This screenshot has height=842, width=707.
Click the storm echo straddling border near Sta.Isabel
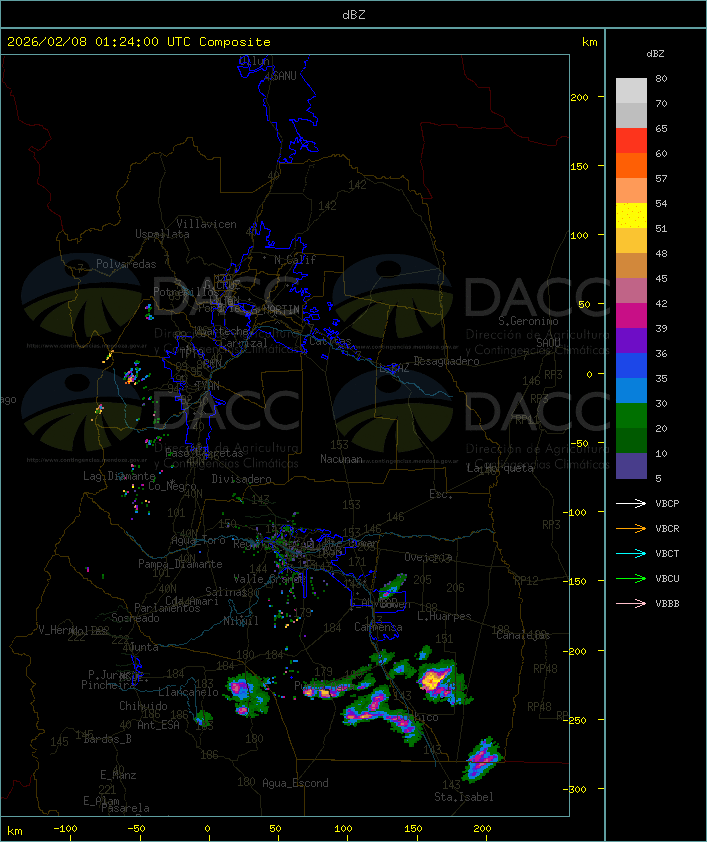483,759
